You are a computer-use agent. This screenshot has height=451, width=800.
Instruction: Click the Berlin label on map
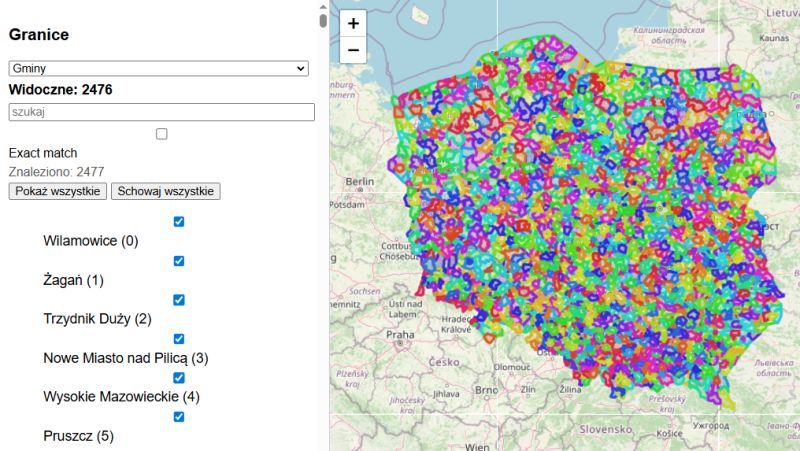point(360,182)
